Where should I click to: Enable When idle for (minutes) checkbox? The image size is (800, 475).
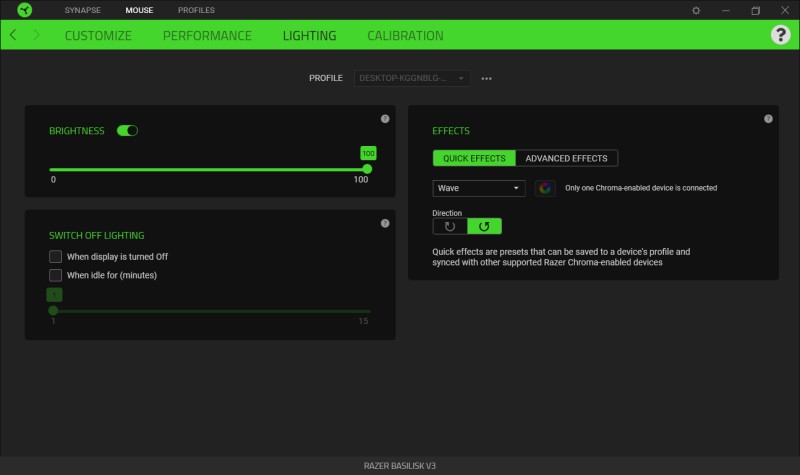click(55, 275)
